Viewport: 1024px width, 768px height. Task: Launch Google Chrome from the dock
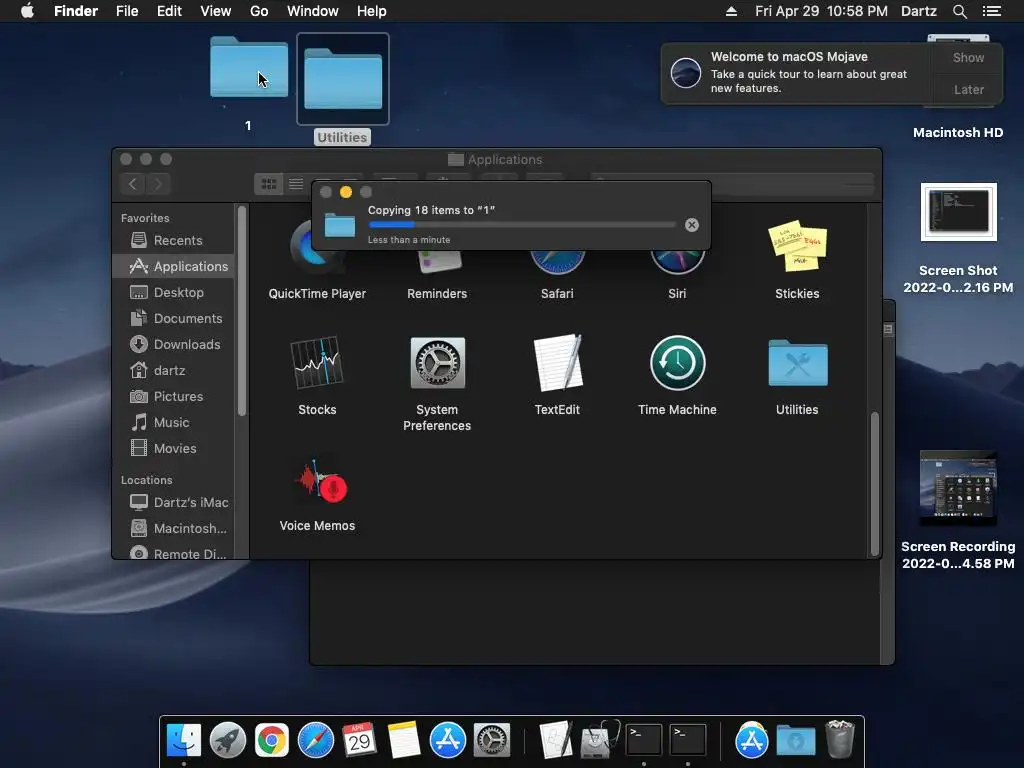[272, 740]
